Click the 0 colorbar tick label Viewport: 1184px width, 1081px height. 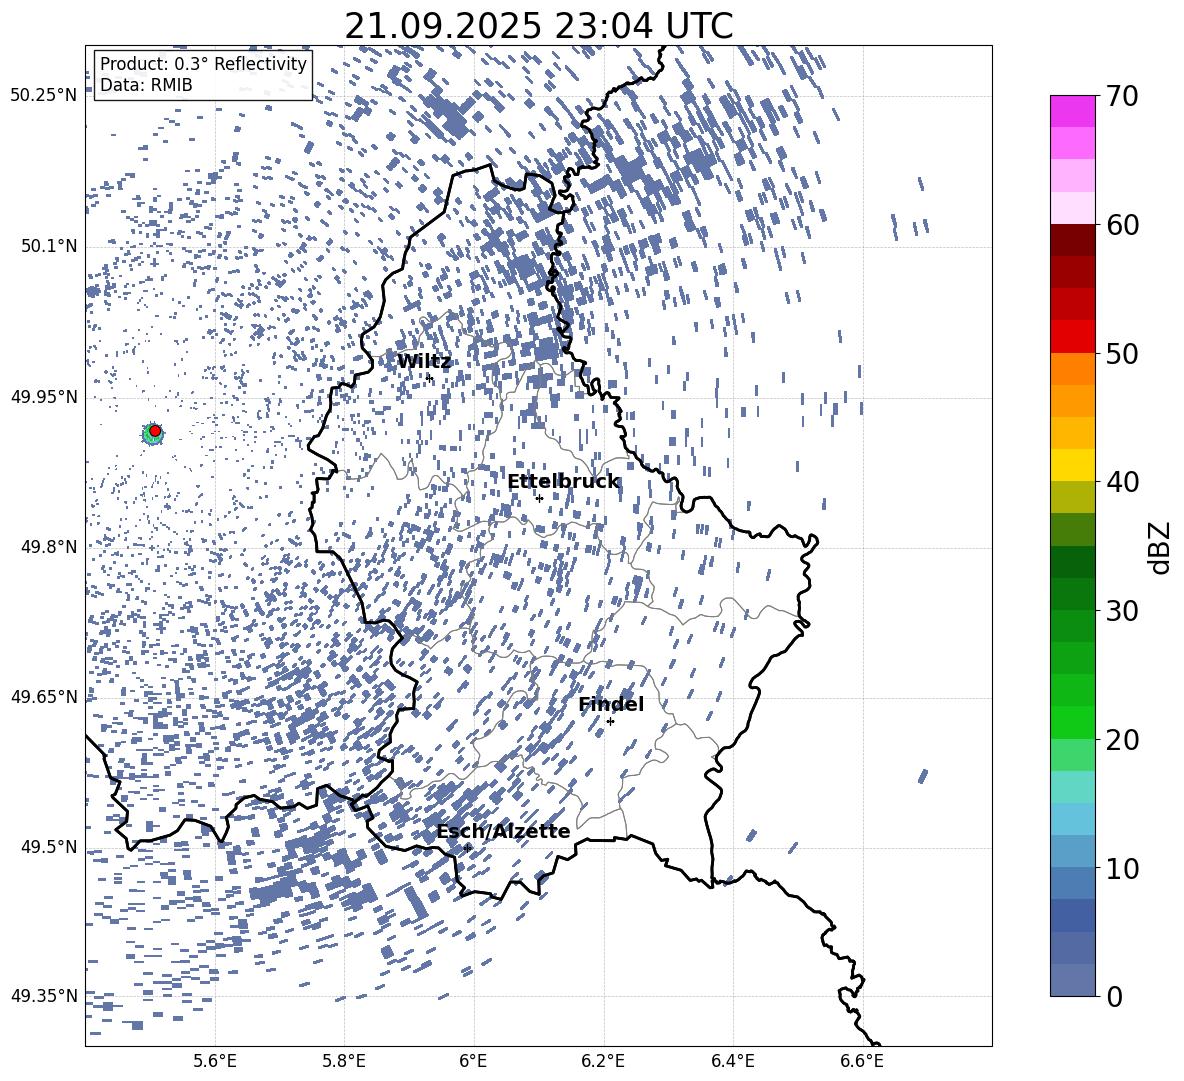click(1113, 996)
